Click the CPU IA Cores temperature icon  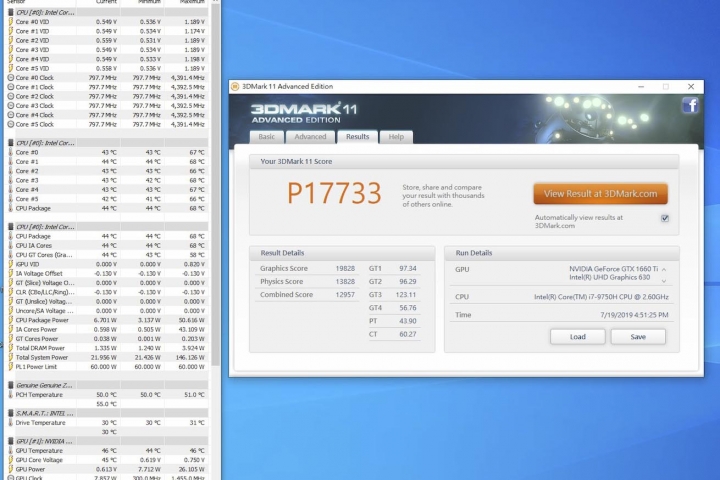click(x=11, y=245)
